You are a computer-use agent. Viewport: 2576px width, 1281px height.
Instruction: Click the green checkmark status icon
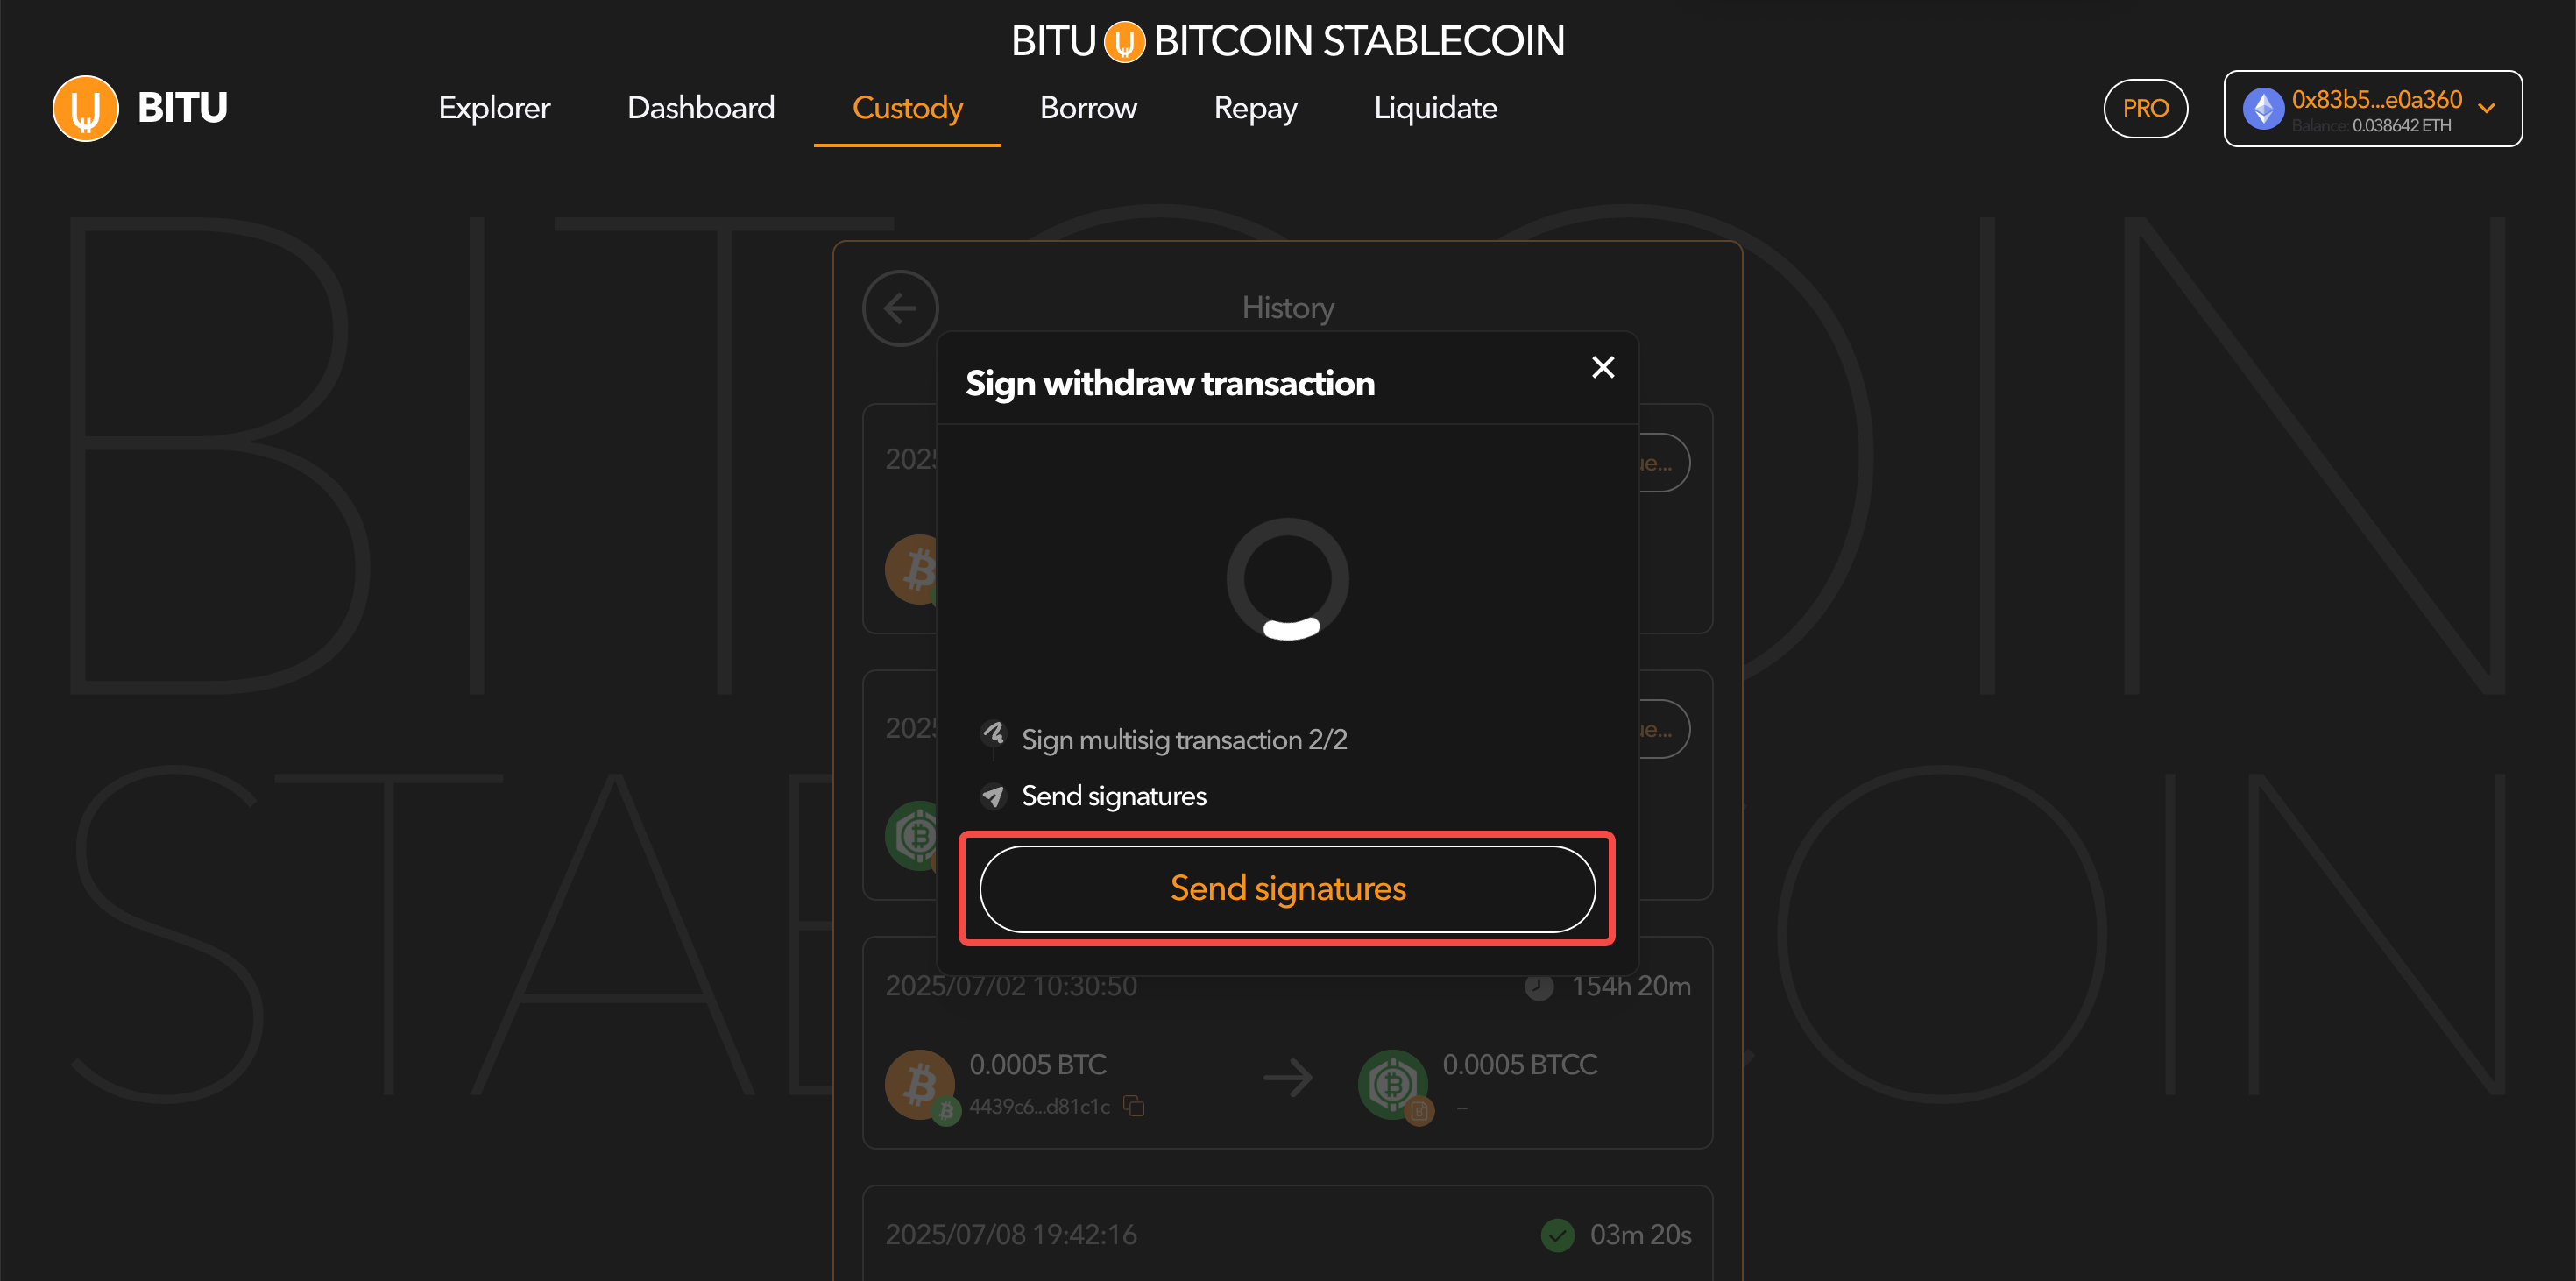pos(1557,1235)
